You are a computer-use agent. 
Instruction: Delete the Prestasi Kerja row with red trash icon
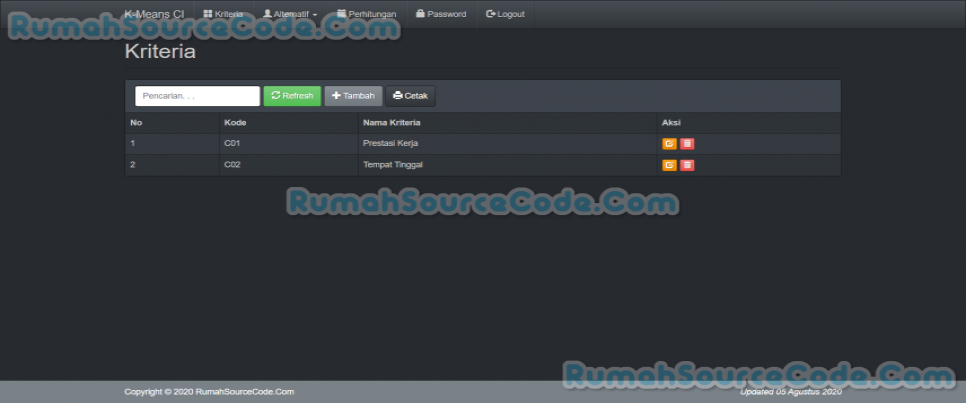click(687, 144)
